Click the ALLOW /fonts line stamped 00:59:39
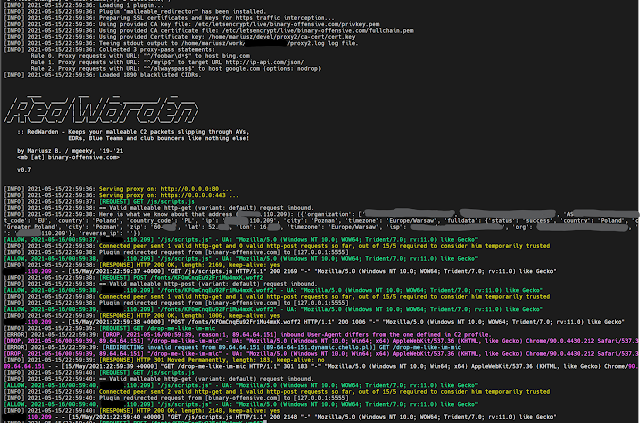 coord(273,309)
